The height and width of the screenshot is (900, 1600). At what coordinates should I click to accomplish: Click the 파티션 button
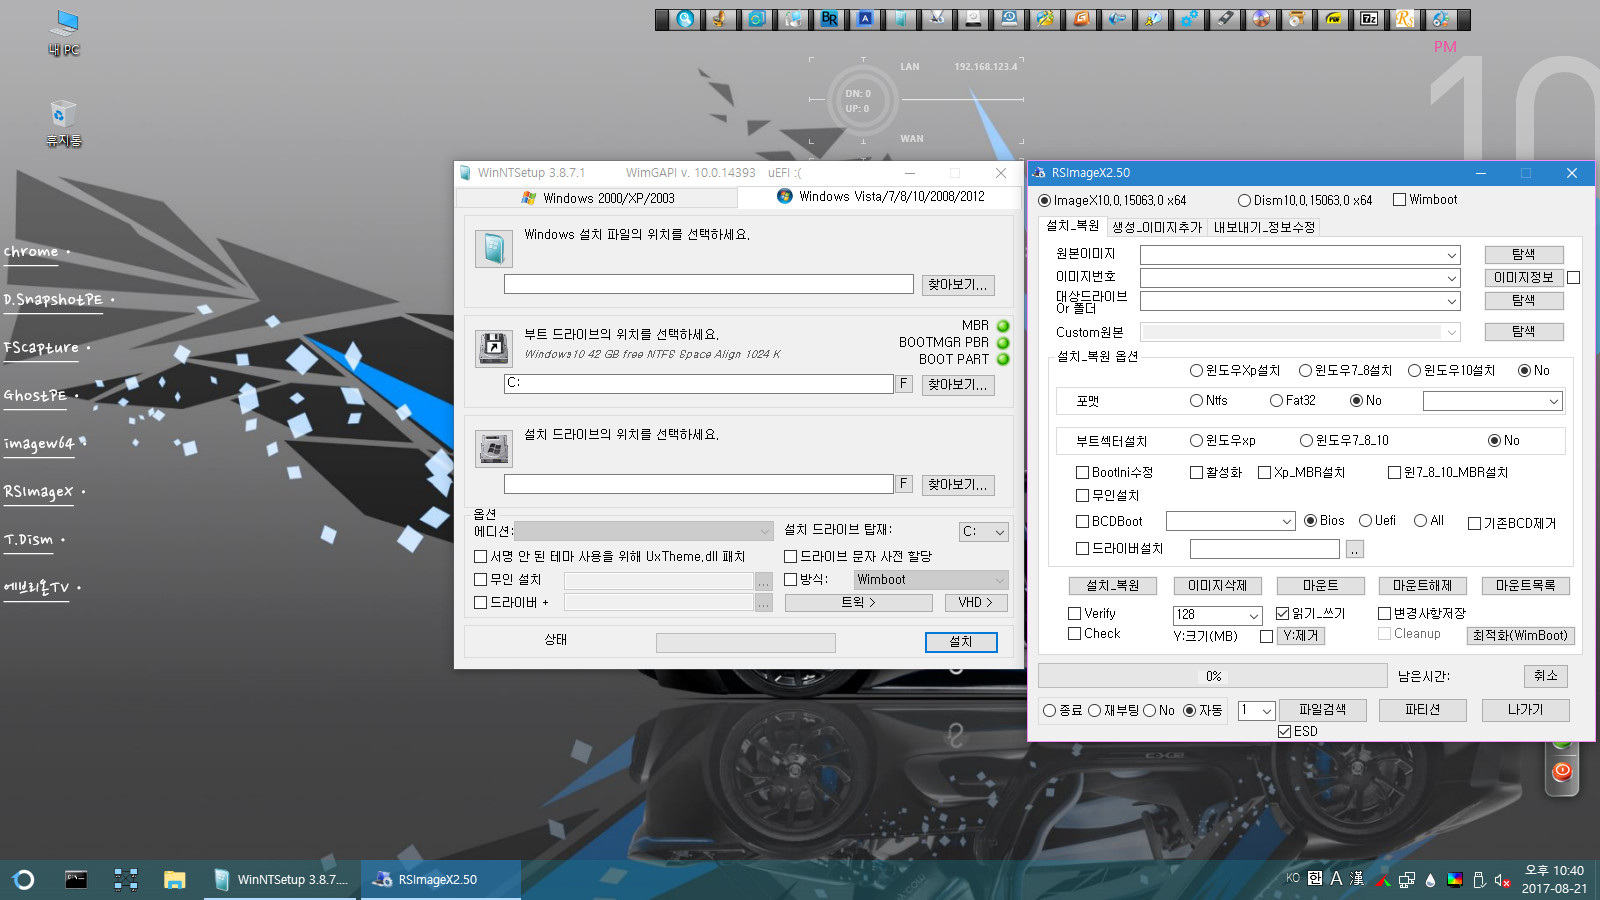[1422, 710]
